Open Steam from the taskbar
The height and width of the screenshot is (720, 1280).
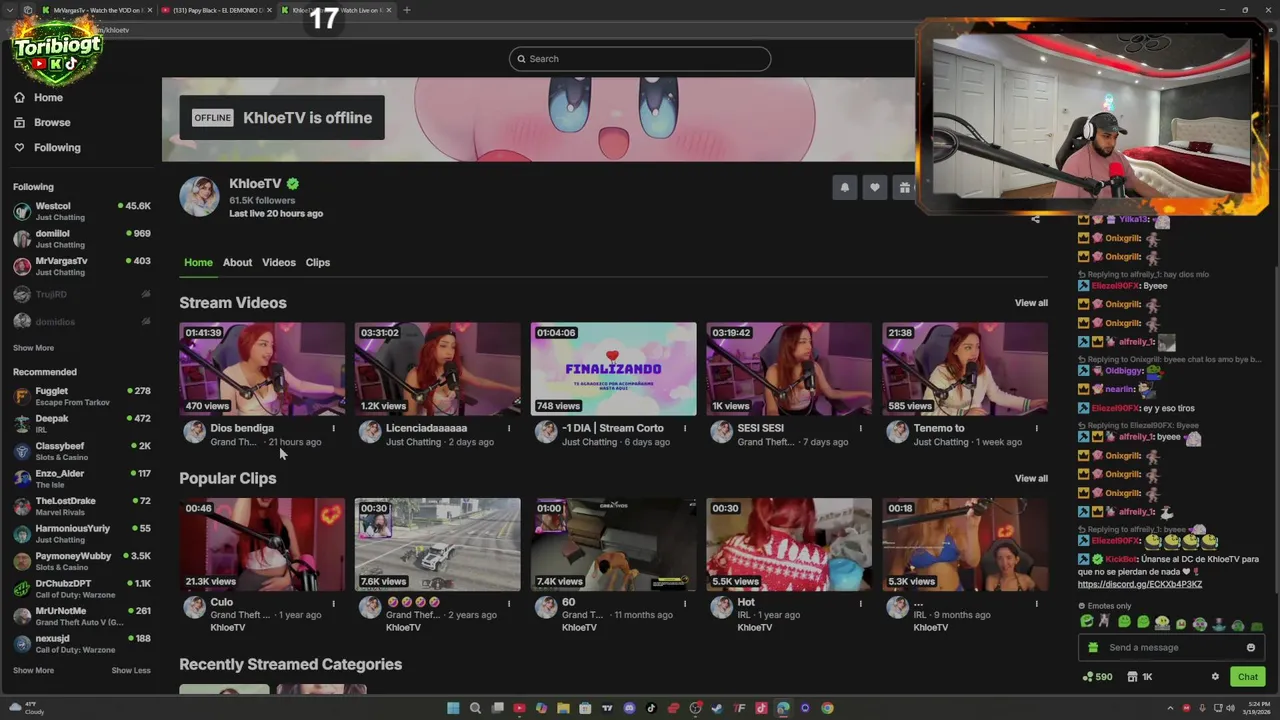click(717, 708)
